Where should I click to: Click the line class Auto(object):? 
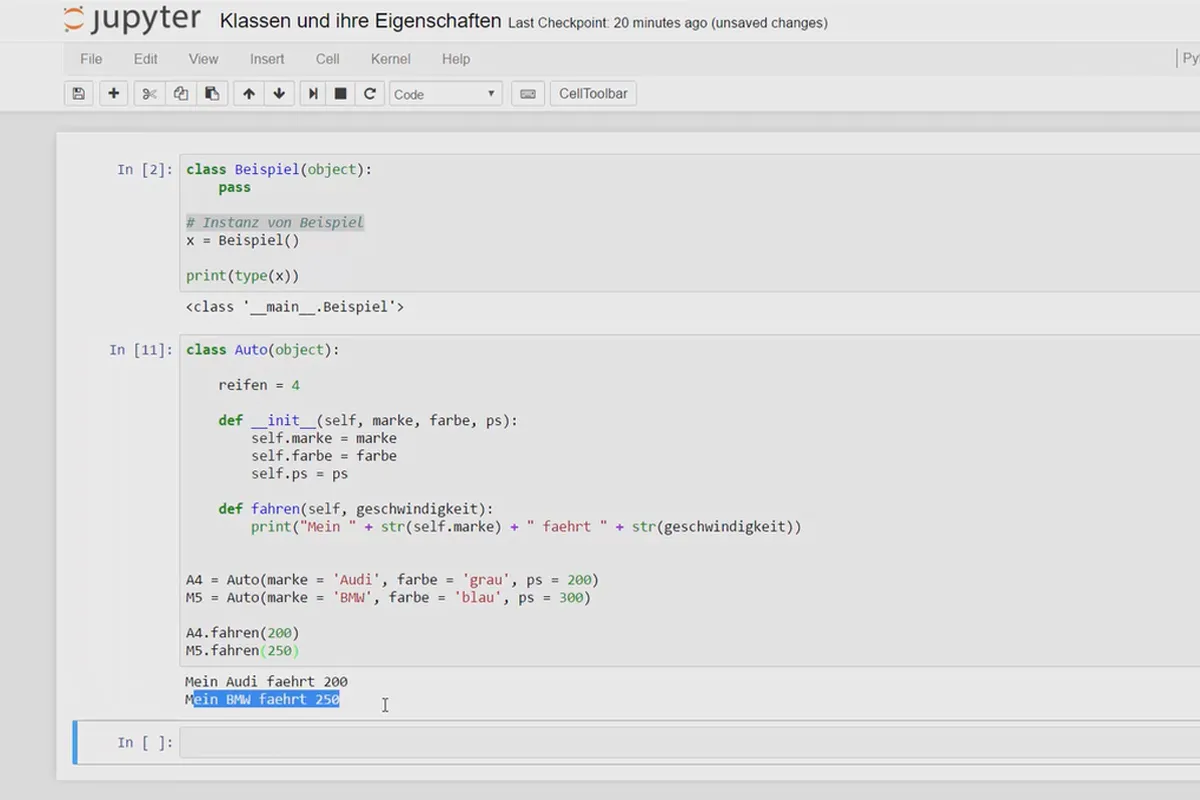263,350
